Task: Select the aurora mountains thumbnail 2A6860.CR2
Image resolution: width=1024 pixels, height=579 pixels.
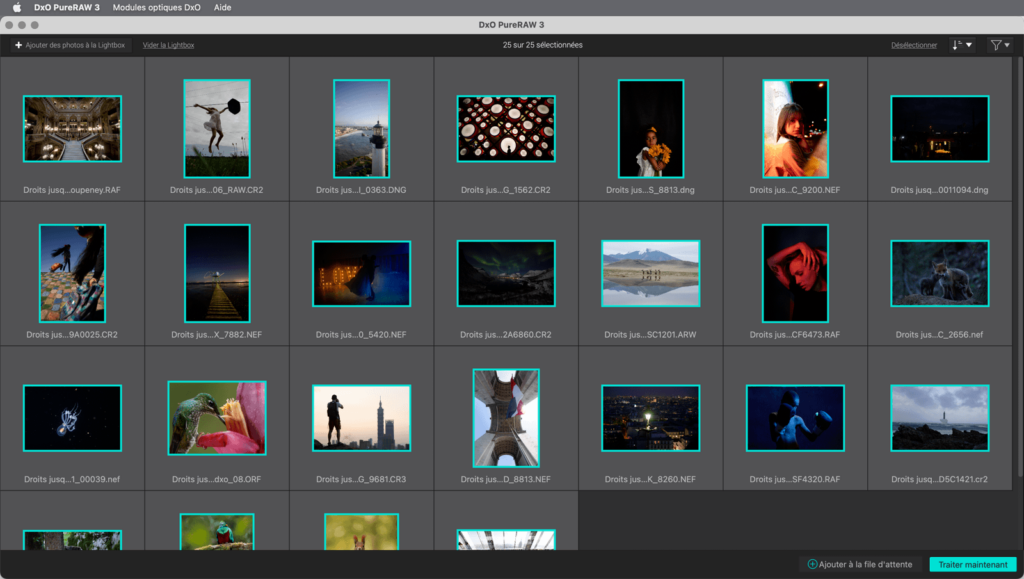Action: coord(506,274)
